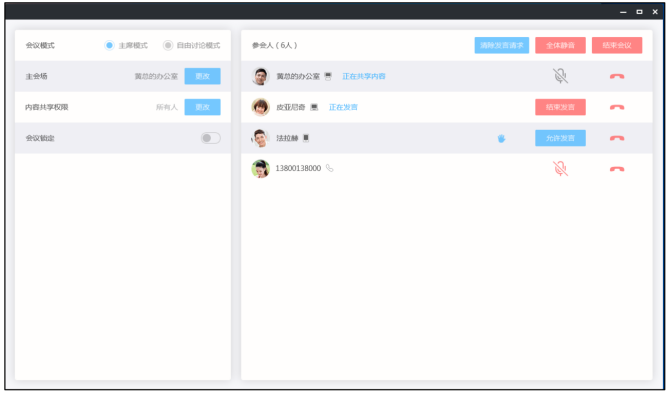Click the blue raised-hand icon for 法拉赫

click(501, 138)
